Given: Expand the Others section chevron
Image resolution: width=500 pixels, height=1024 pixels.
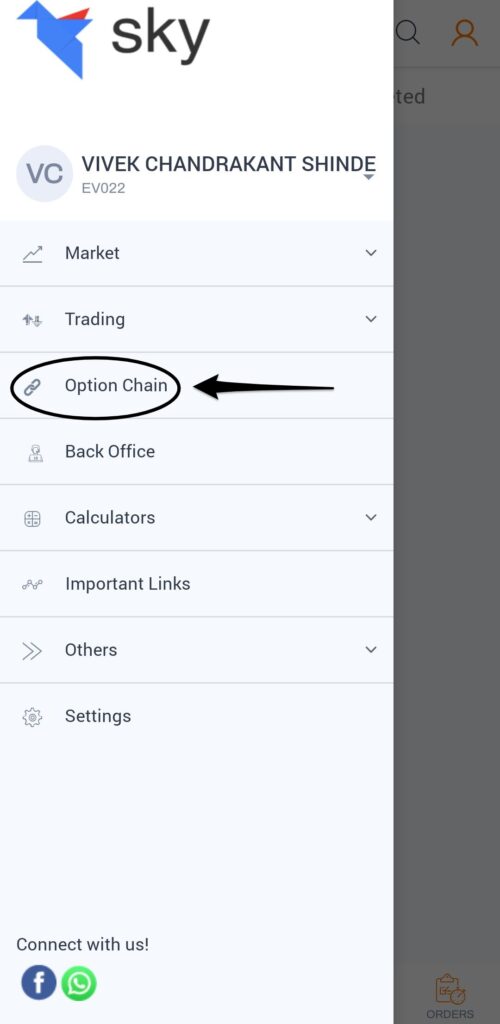Looking at the screenshot, I should 371,650.
